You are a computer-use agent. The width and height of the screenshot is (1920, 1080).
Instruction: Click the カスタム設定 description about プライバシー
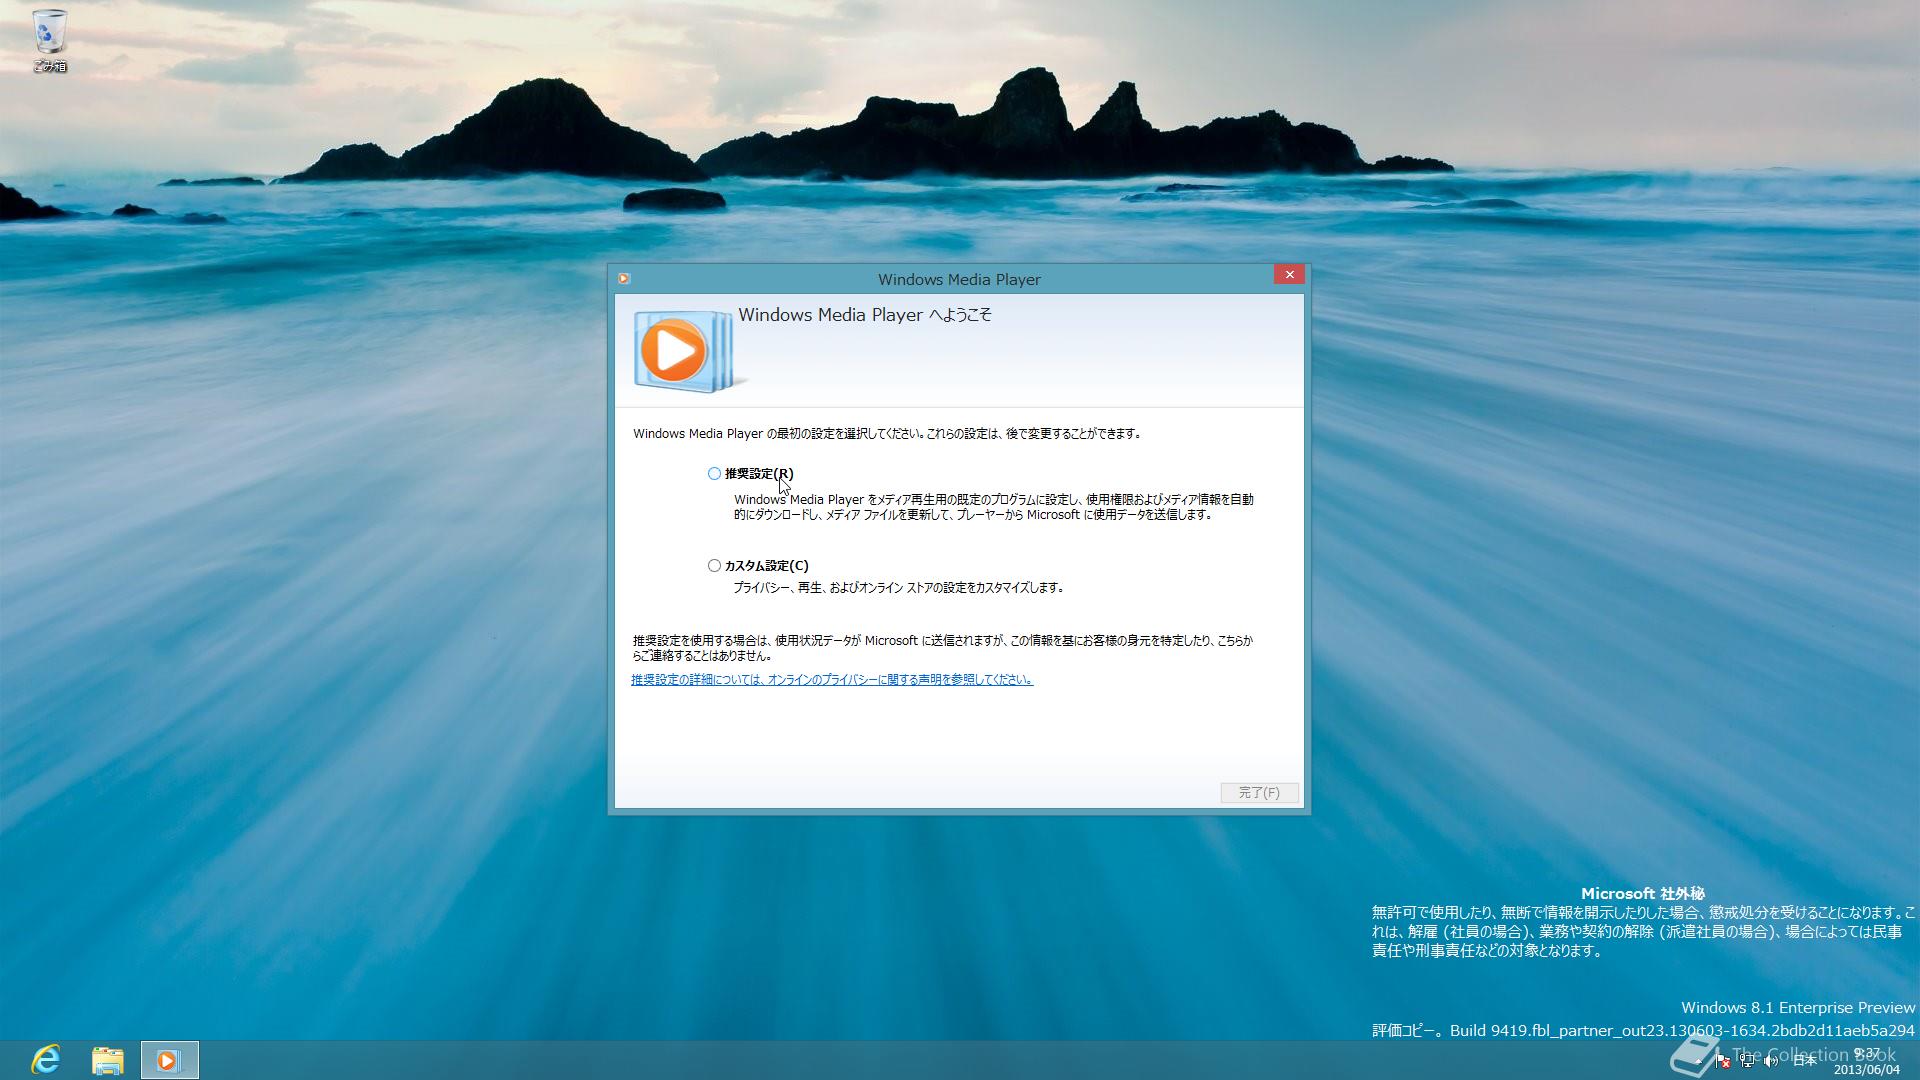point(898,588)
